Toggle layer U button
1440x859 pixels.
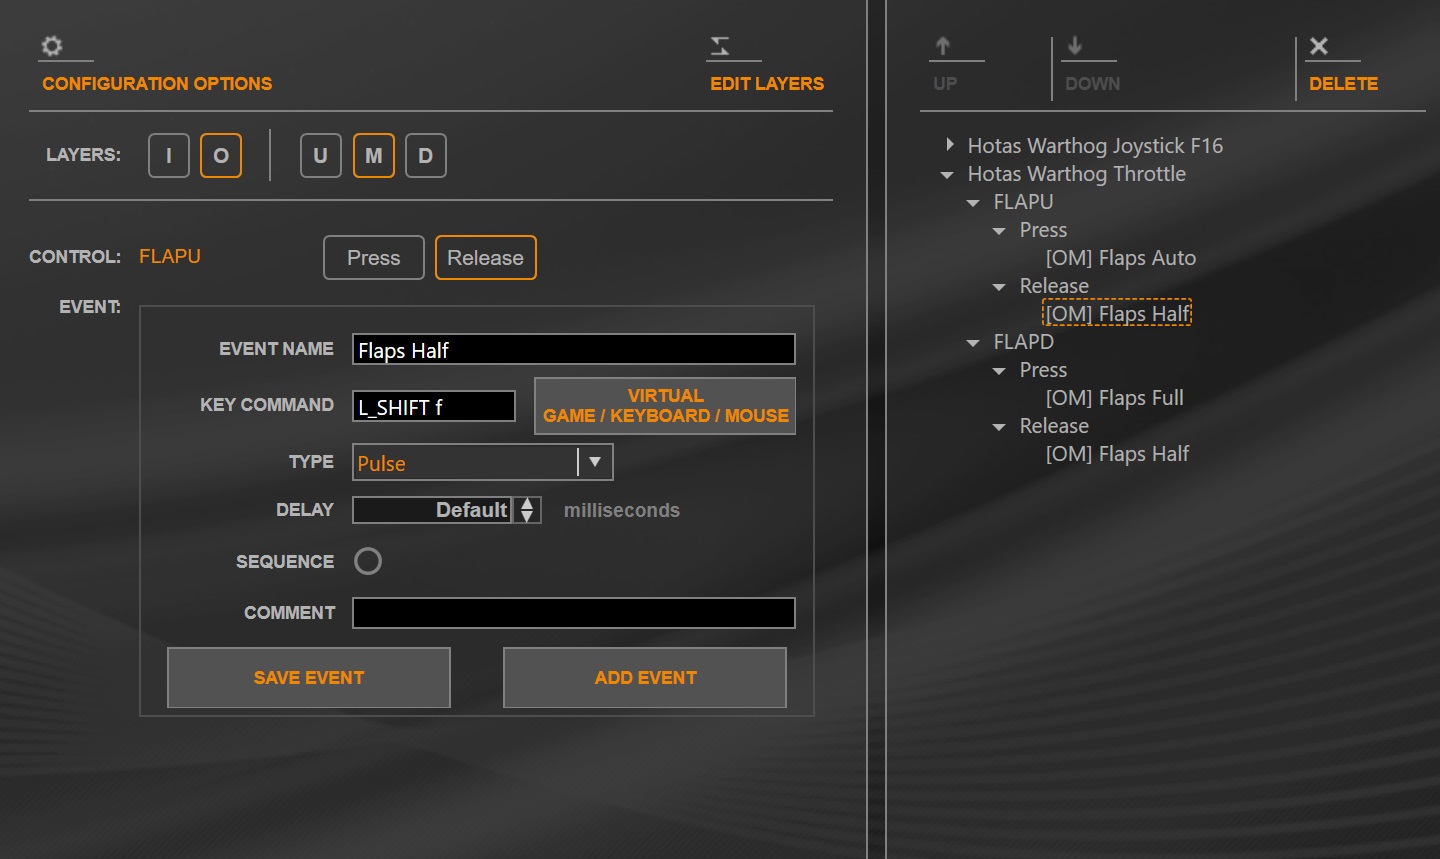click(x=321, y=156)
